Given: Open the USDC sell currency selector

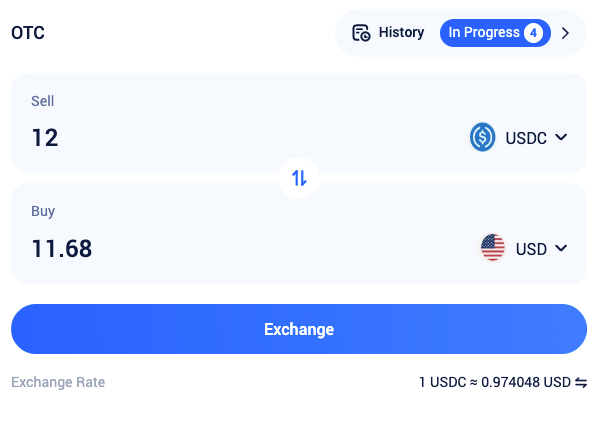Looking at the screenshot, I should 518,137.
